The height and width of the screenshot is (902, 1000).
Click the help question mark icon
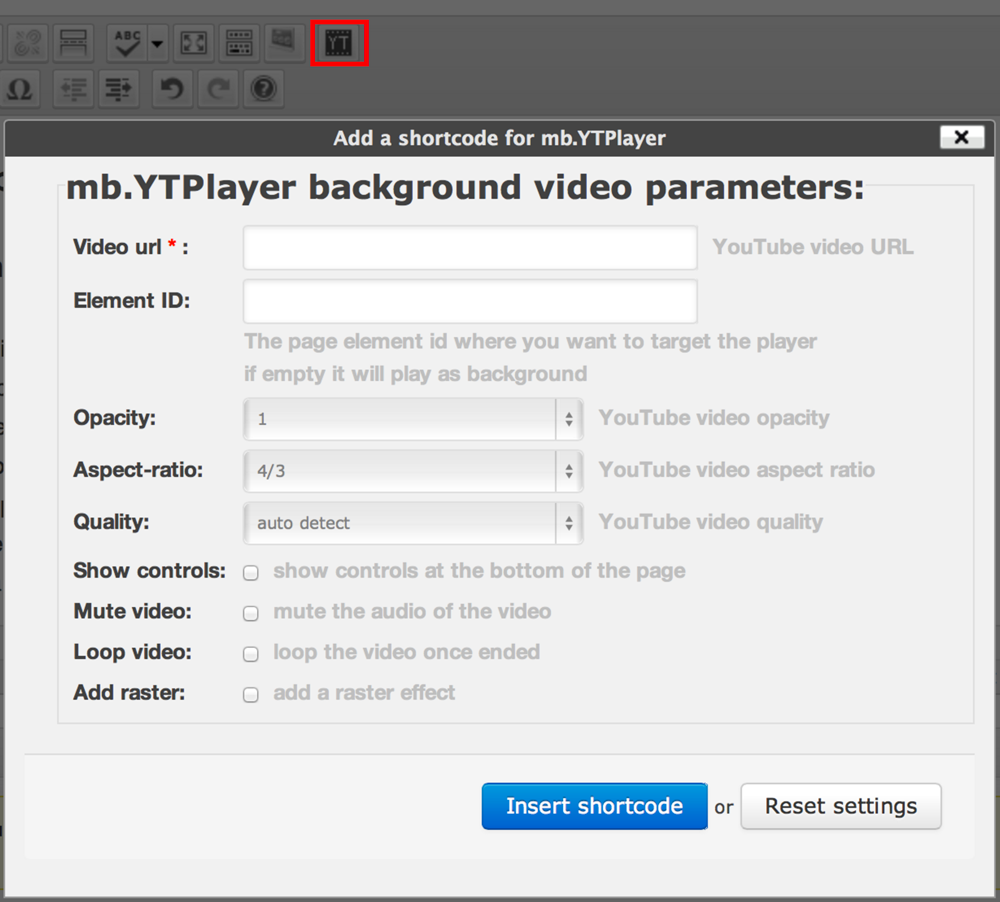pos(263,89)
